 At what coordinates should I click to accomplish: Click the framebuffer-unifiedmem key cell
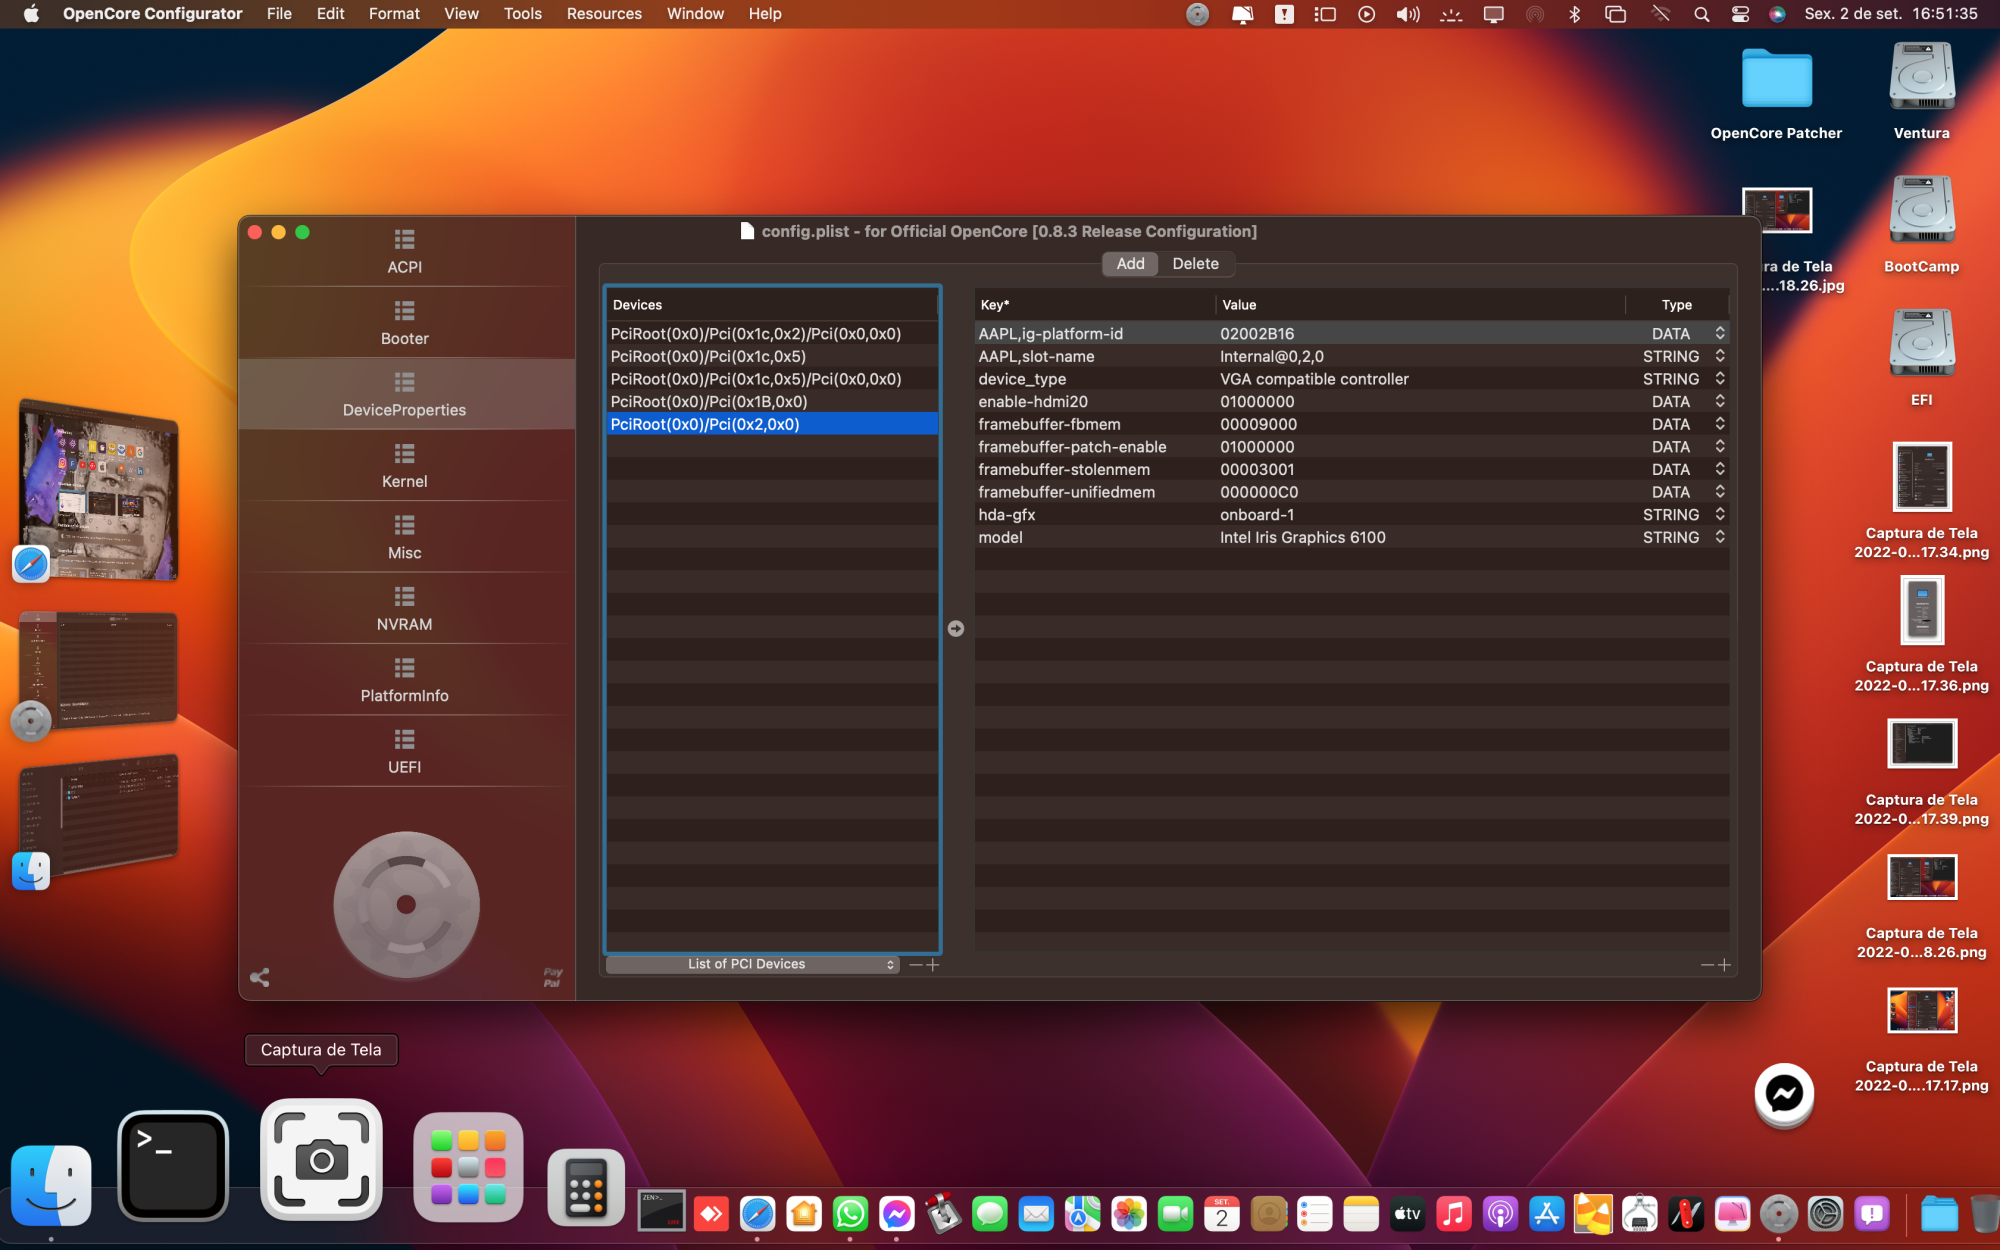coord(1066,492)
